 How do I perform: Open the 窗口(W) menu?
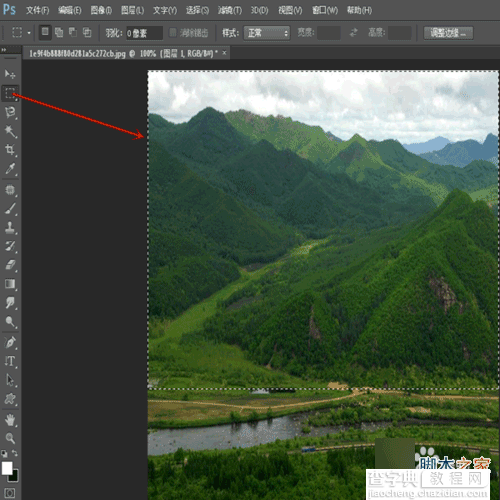pos(325,10)
